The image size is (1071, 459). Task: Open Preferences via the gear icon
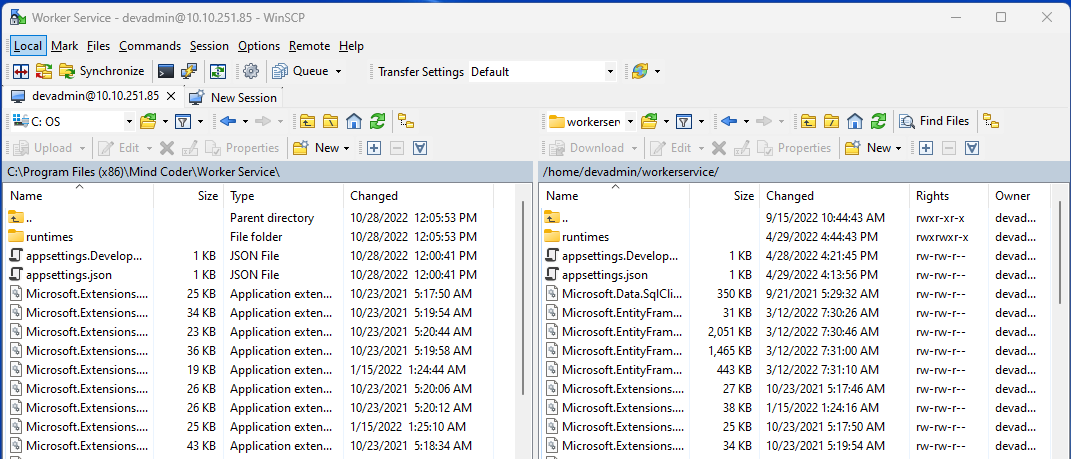tap(251, 71)
